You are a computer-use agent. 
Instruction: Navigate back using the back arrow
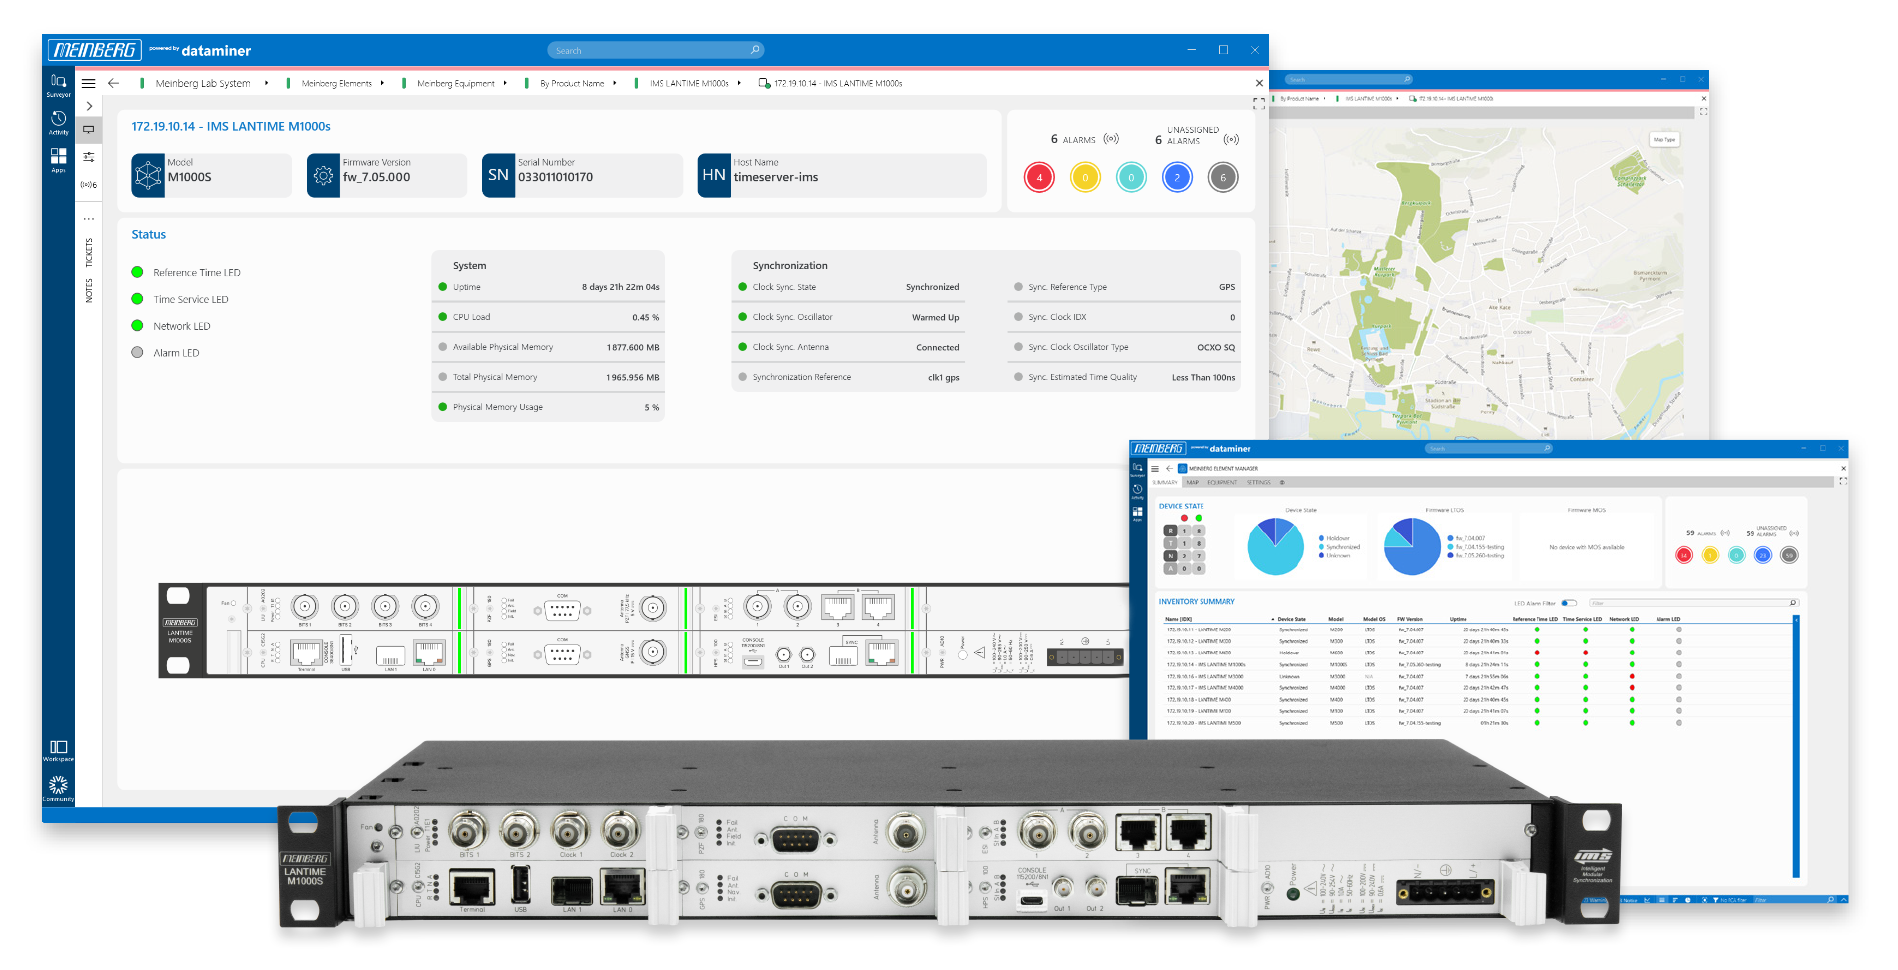[x=112, y=83]
